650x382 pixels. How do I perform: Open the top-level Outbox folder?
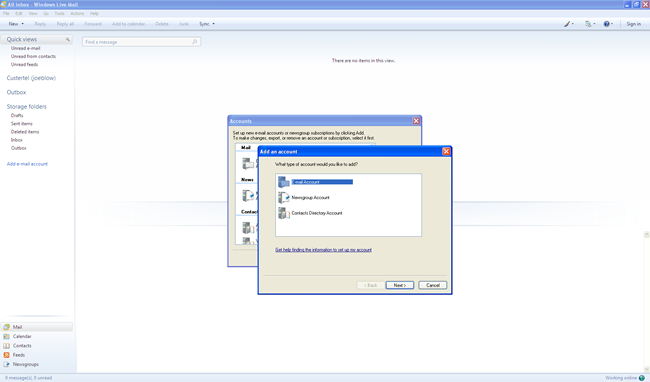(16, 92)
